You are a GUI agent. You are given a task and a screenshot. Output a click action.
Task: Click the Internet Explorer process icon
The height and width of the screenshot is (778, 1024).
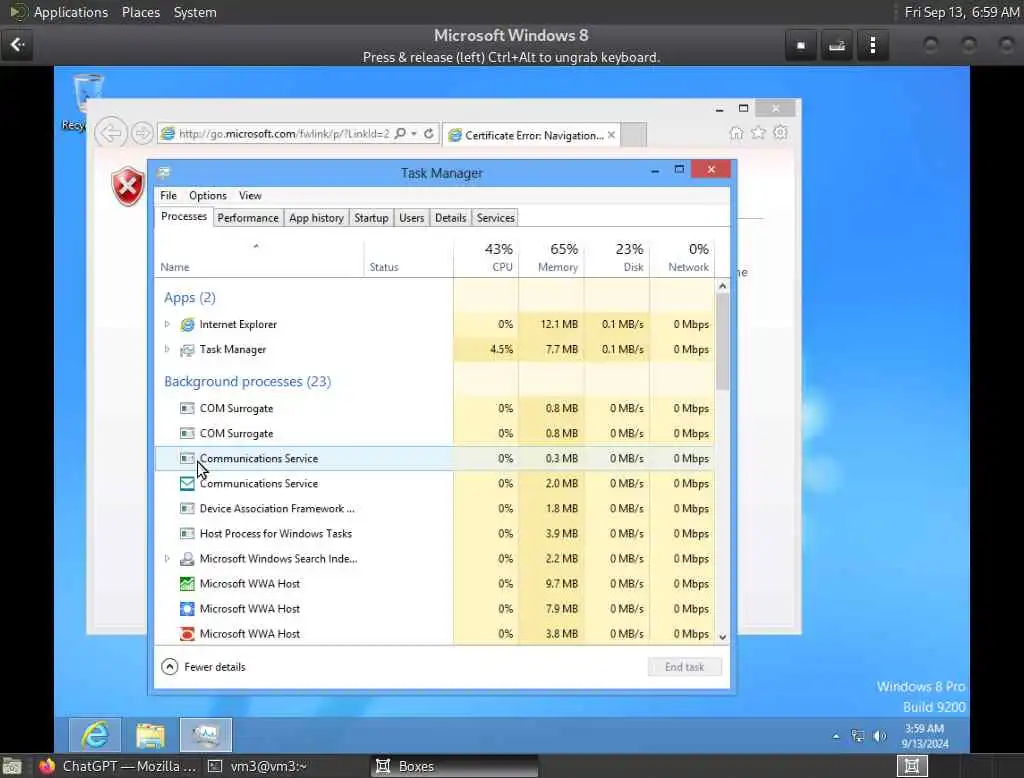pyautogui.click(x=187, y=325)
